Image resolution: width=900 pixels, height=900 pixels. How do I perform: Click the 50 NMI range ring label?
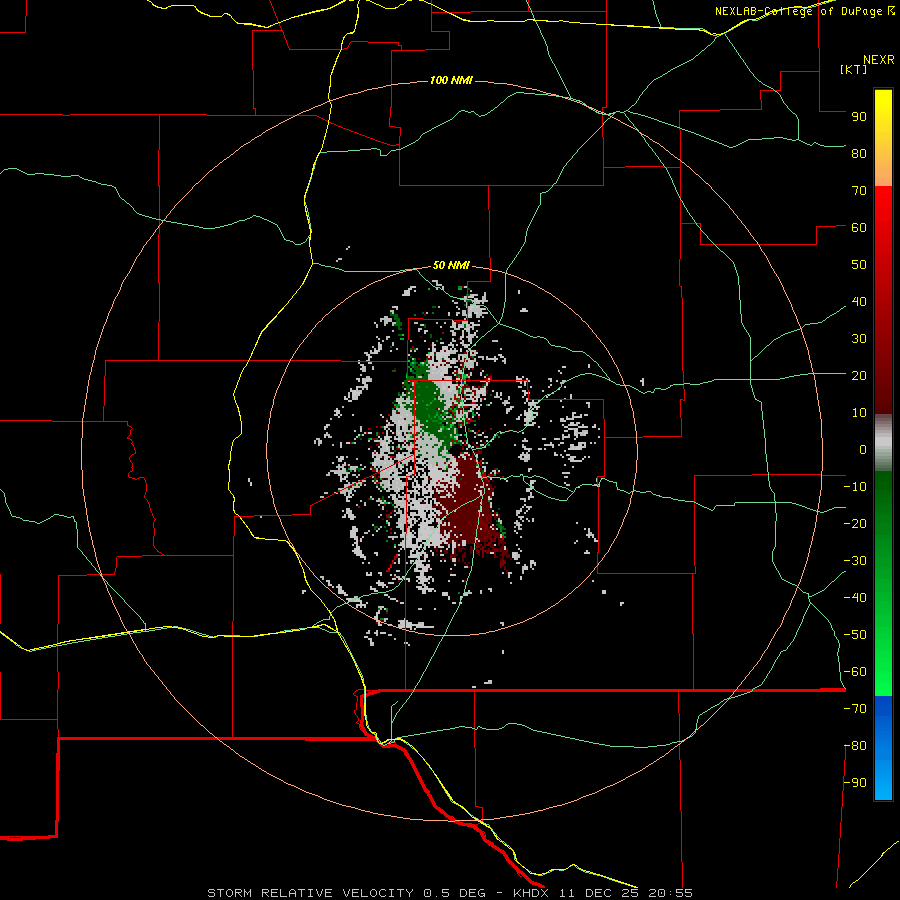451,265
